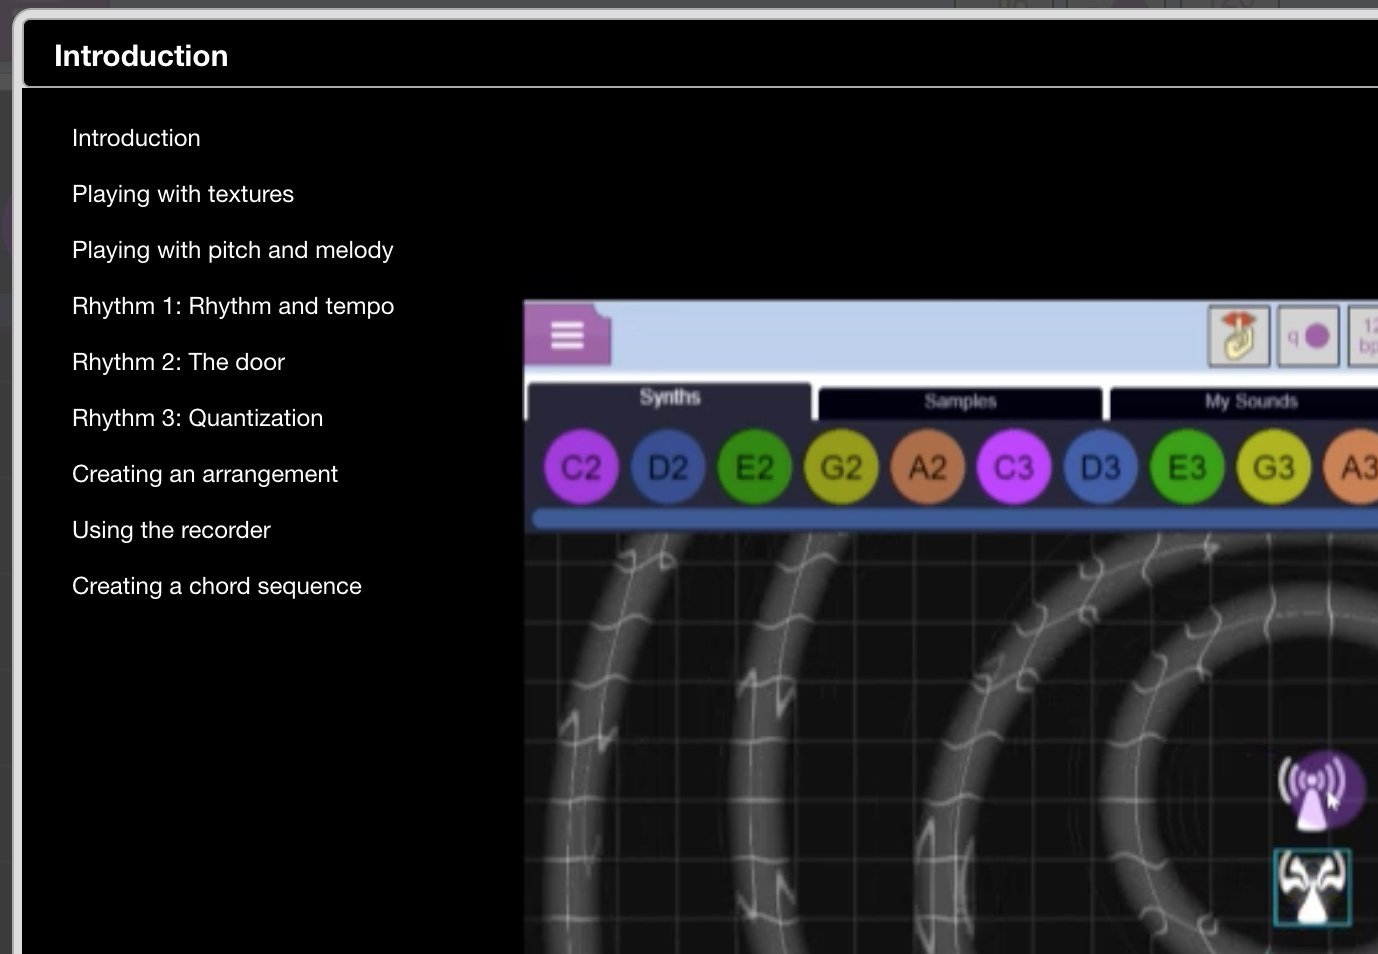Screen dimensions: 1378x954
Task: Click the teal-framed sound emitter icon
Action: (1312, 887)
